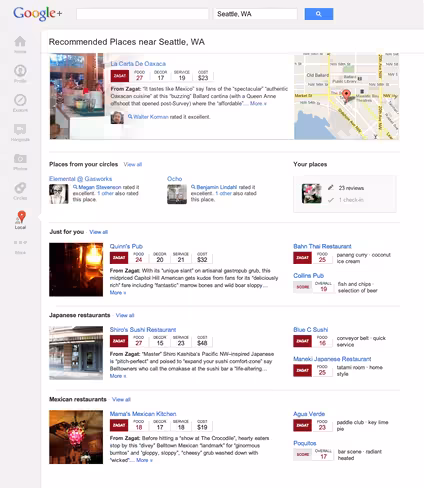Click the Elemental @ Gasworks thumbnail
Viewport: 424px width, 488px height.
[59, 194]
